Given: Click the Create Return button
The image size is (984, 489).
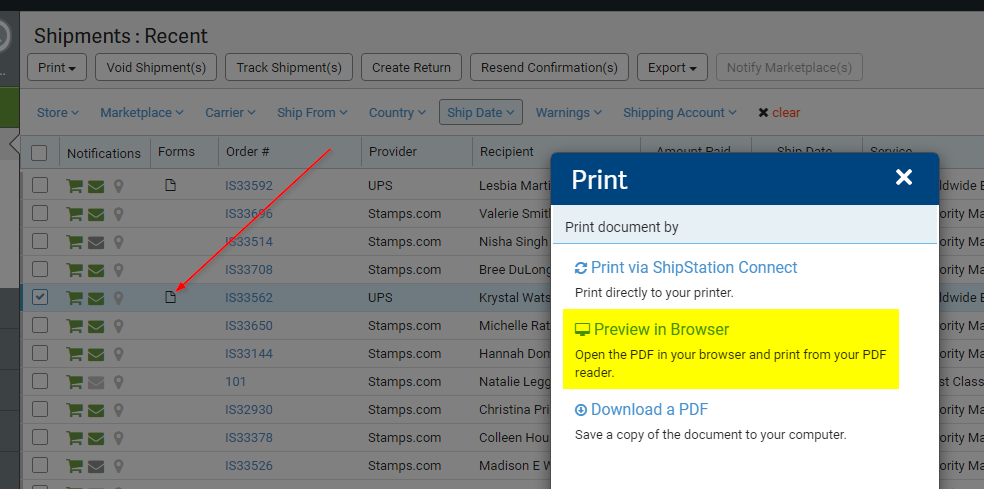Looking at the screenshot, I should (x=411, y=67).
